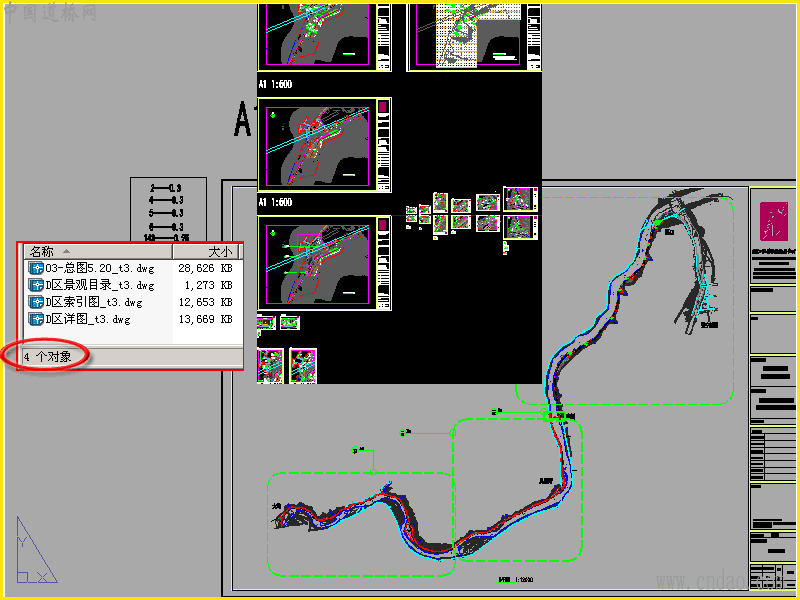Toggle the sort arrow in 名称 header
Screen dimensions: 800x600
[x=66, y=251]
